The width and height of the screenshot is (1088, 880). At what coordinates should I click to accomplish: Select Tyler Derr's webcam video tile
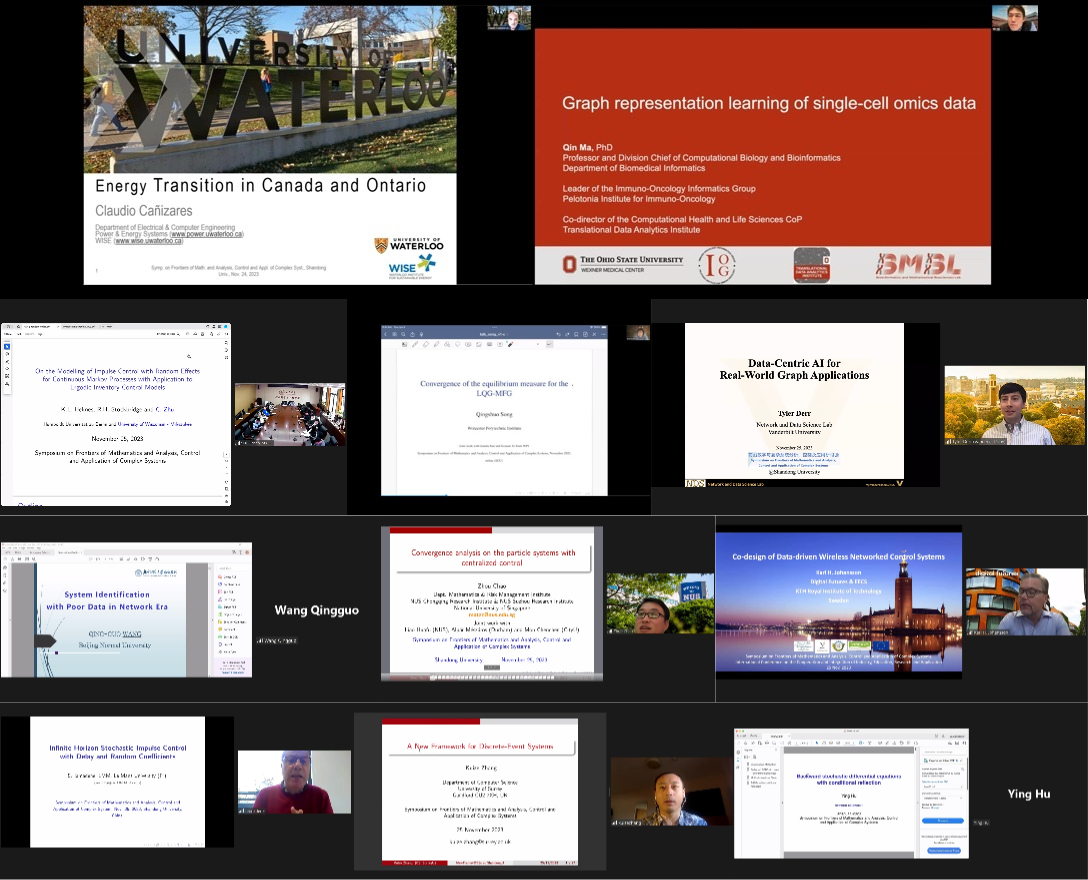1014,405
